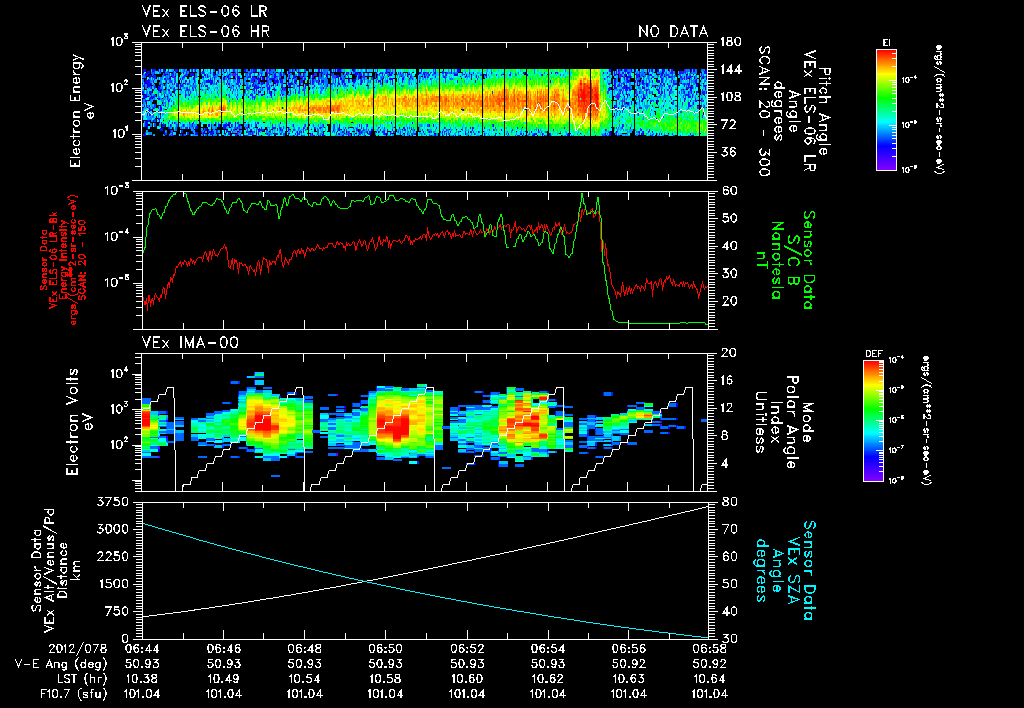Click the 750 altitude tick value
Viewport: 1024px width, 708px height.
point(116,611)
